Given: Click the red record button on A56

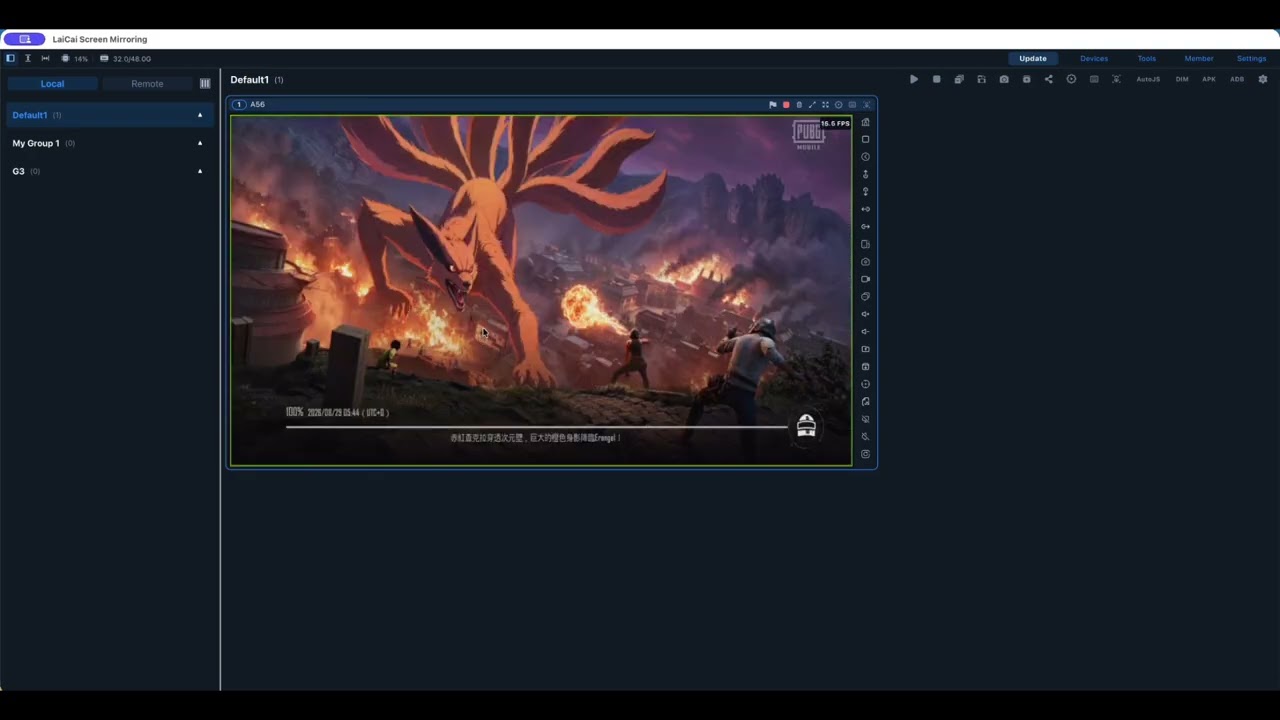Looking at the screenshot, I should pos(786,104).
